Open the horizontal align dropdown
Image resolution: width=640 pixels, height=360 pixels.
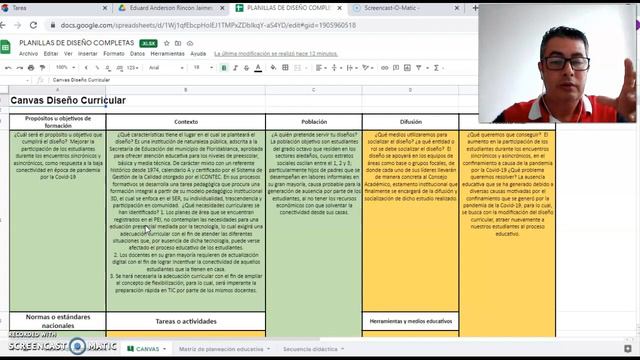321,68
